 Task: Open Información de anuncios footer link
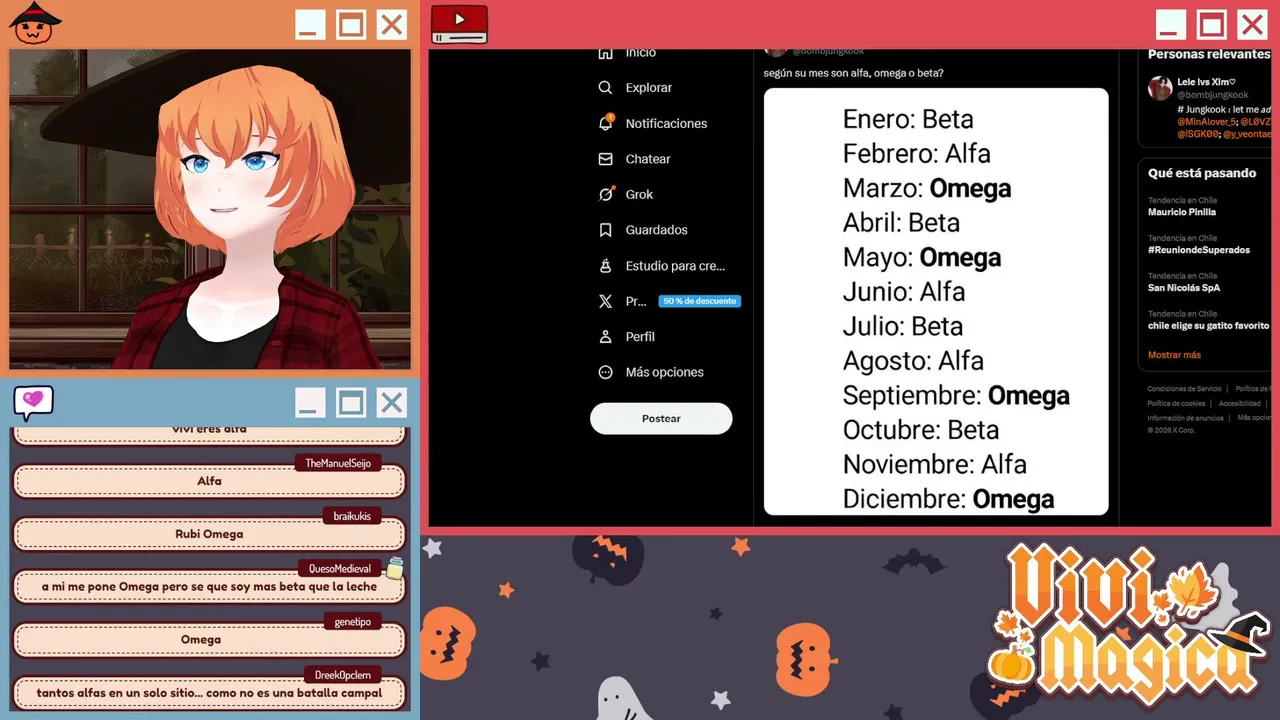coord(1185,418)
